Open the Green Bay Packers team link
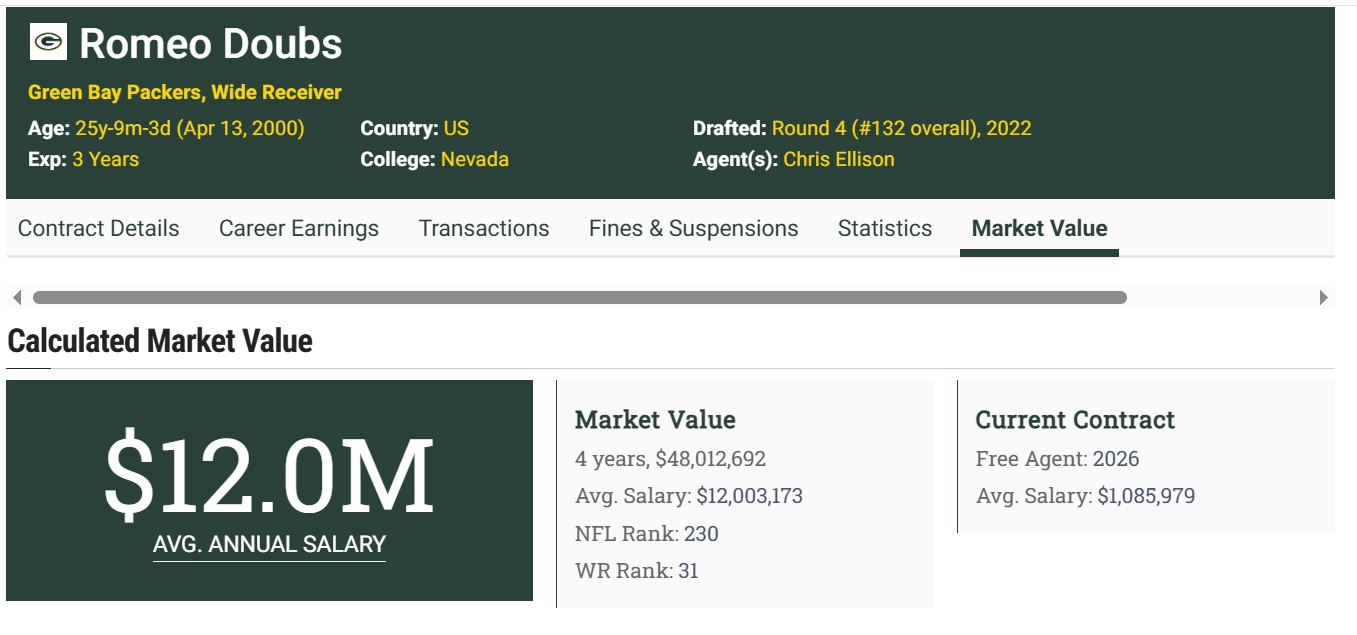Image resolution: width=1357 pixels, height=635 pixels. click(113, 92)
